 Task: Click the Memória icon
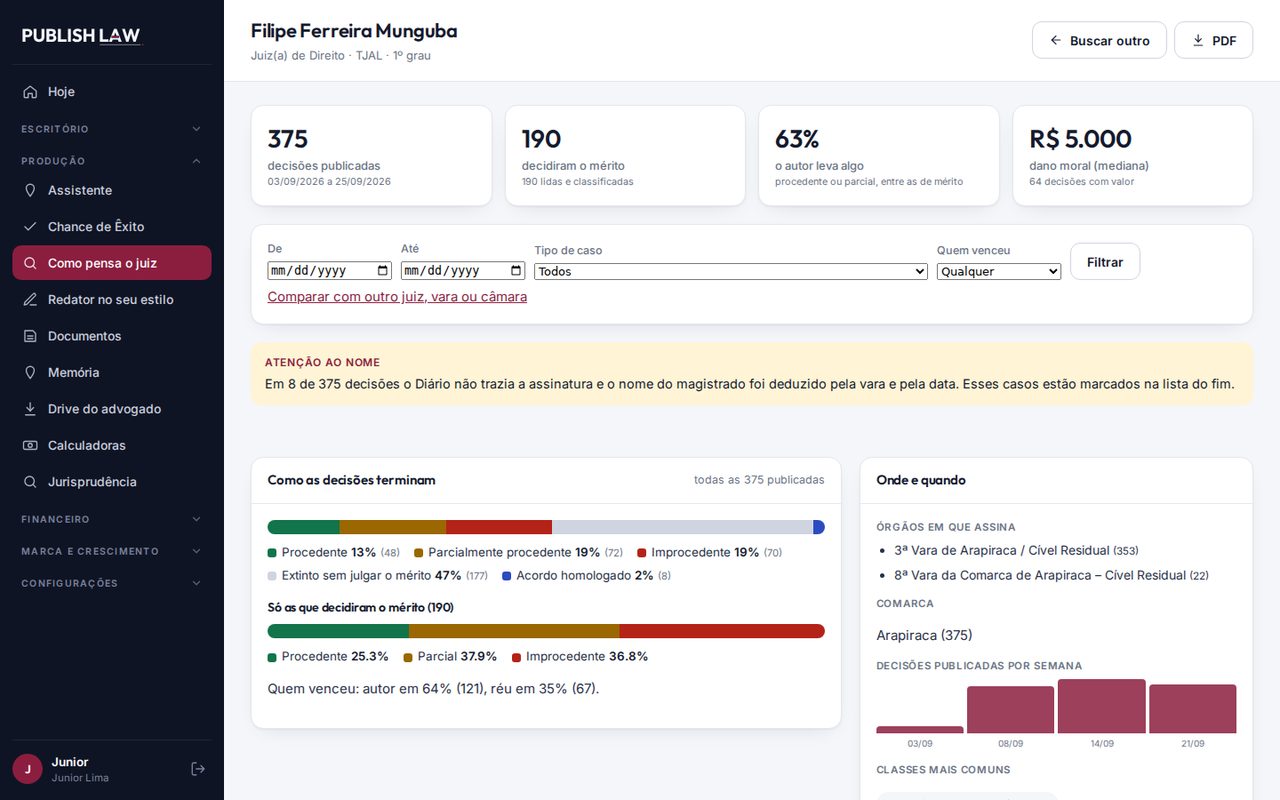click(30, 372)
